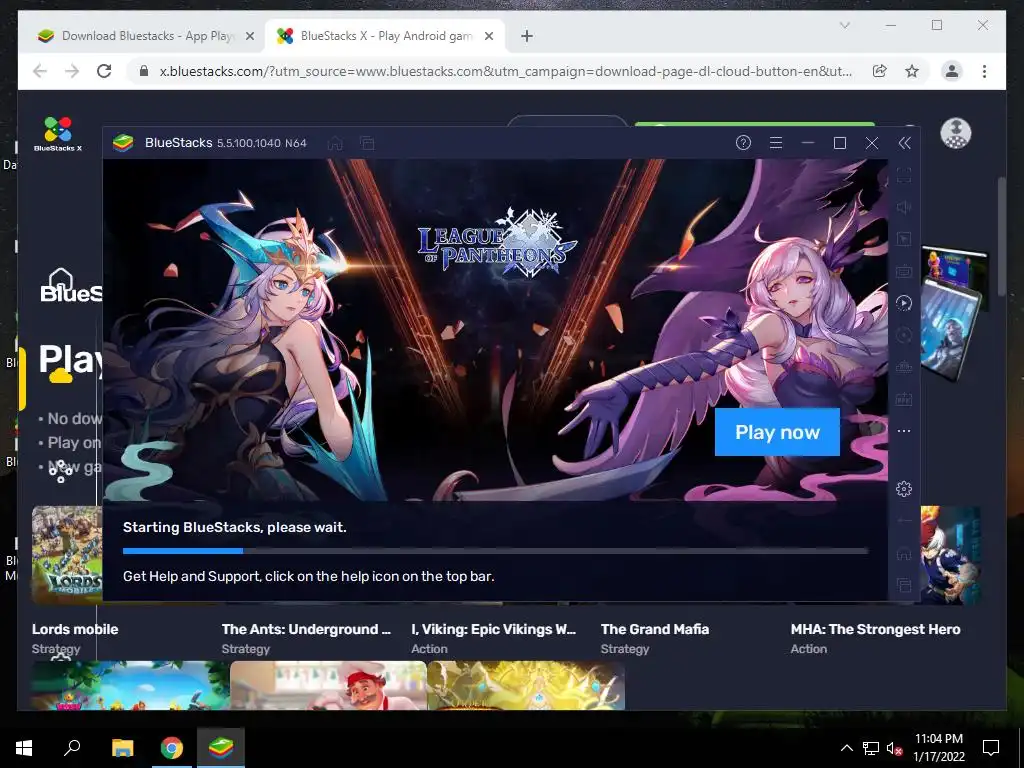This screenshot has height=768, width=1024.
Task: Open MHA: The Strongest Hero thumbnail
Action: point(951,555)
